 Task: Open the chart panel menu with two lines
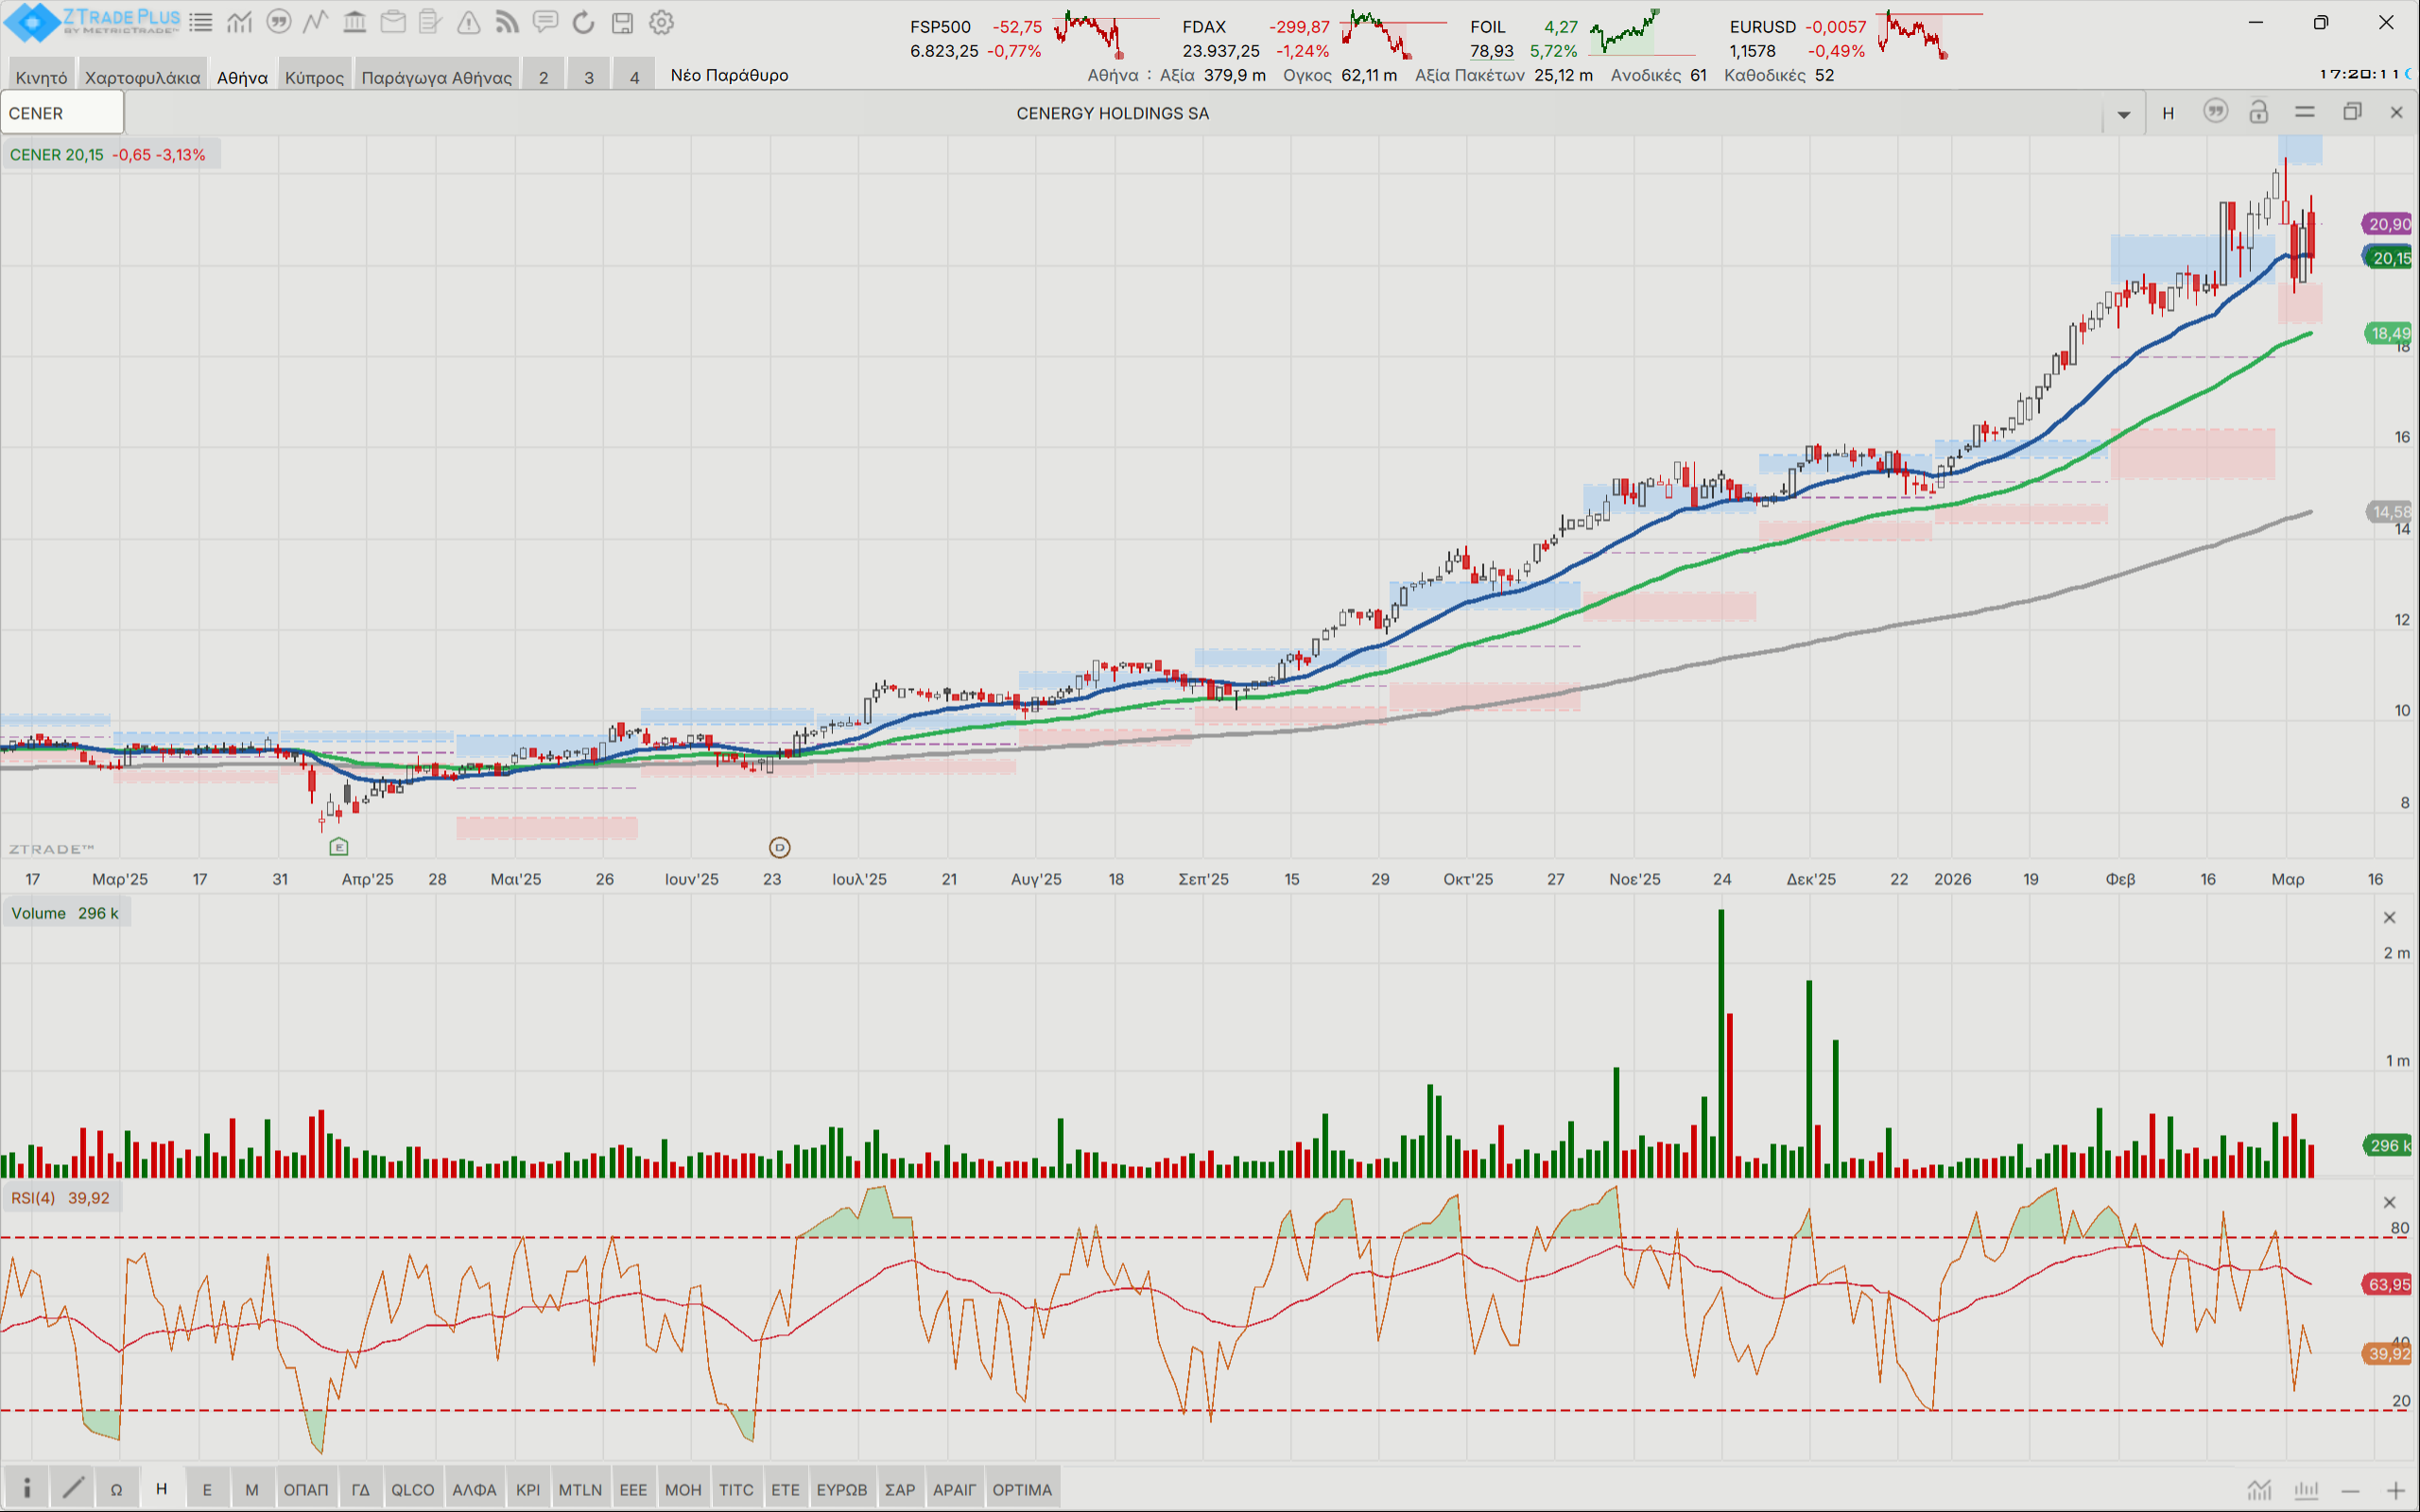(x=2304, y=112)
